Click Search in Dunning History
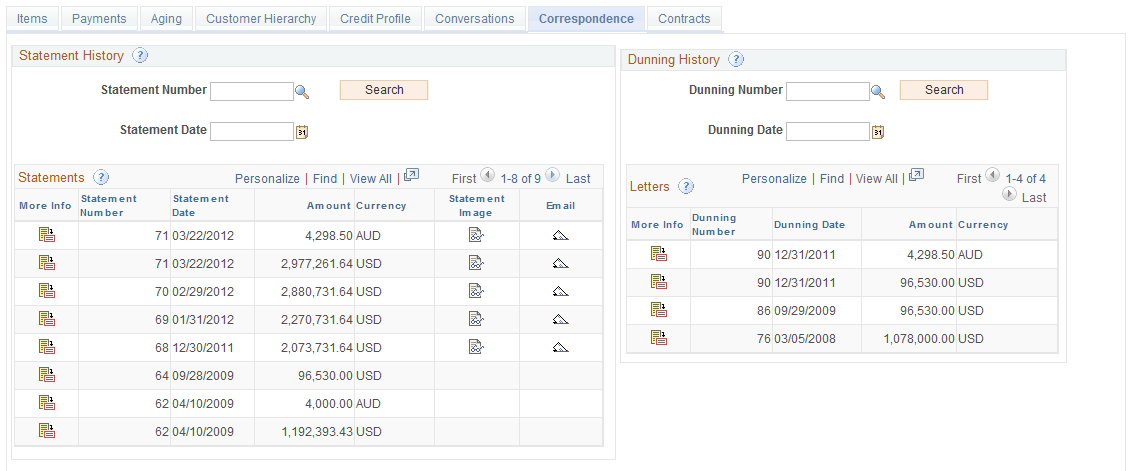 coord(944,90)
